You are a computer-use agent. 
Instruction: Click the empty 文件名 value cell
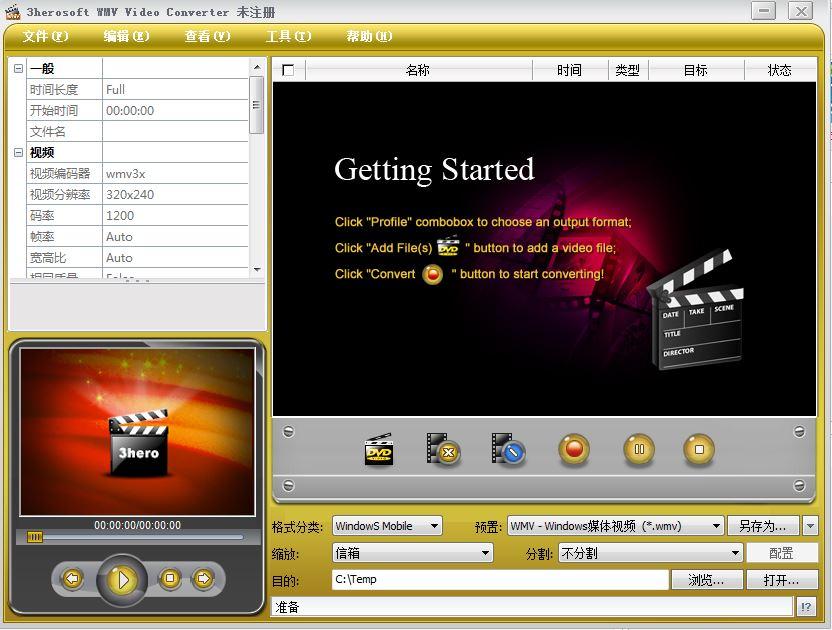pyautogui.click(x=175, y=132)
